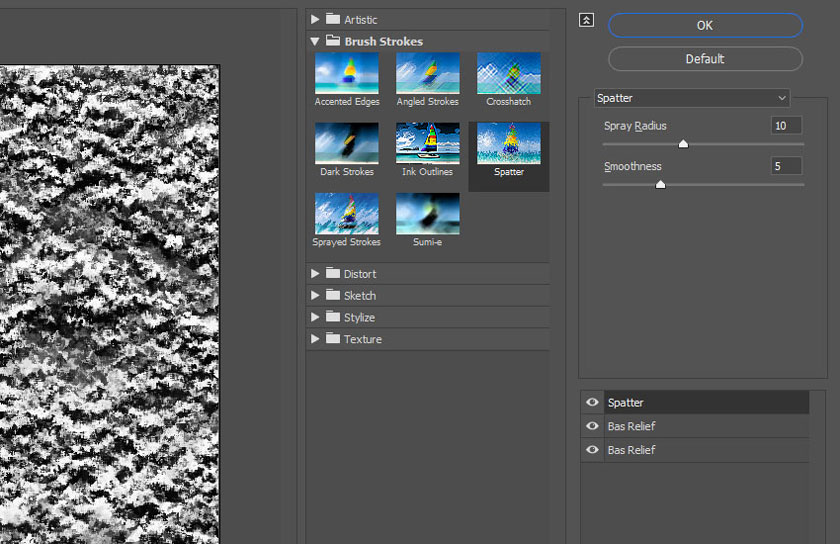This screenshot has height=544, width=840.
Task: Pick the Dark Strokes filter thumbnail
Action: point(347,144)
